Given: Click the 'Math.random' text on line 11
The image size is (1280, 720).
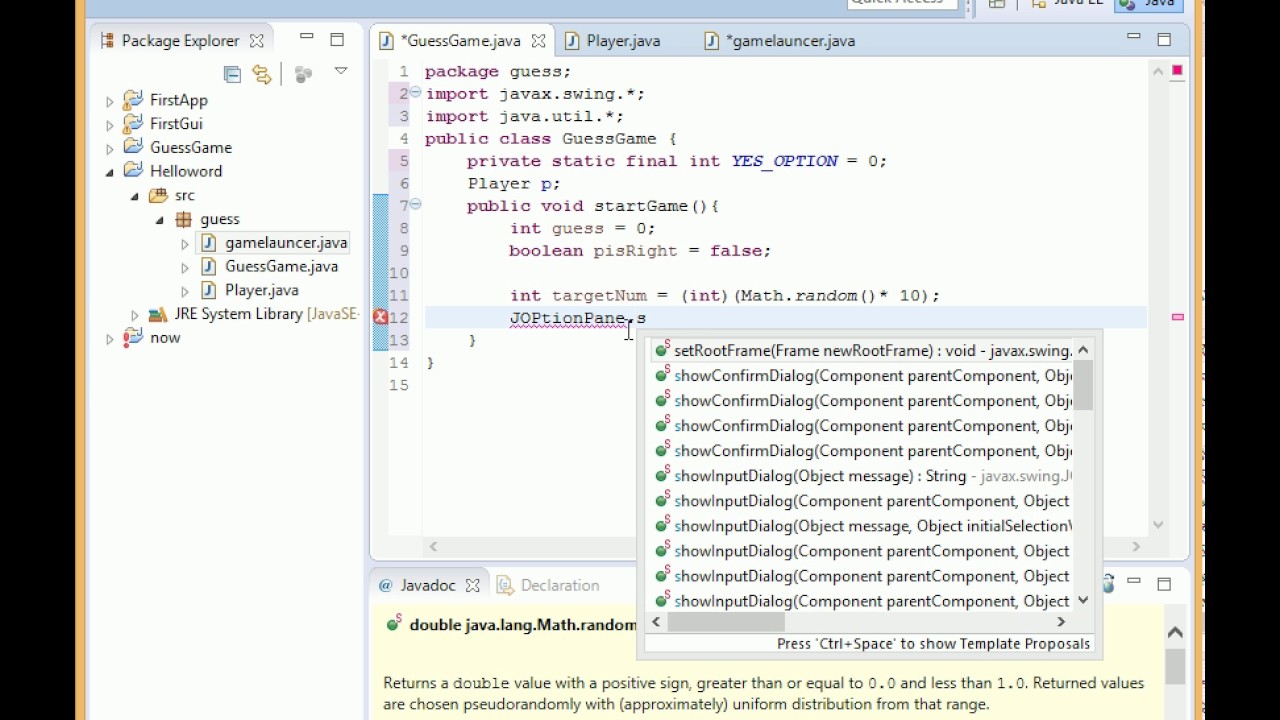Looking at the screenshot, I should [x=799, y=296].
